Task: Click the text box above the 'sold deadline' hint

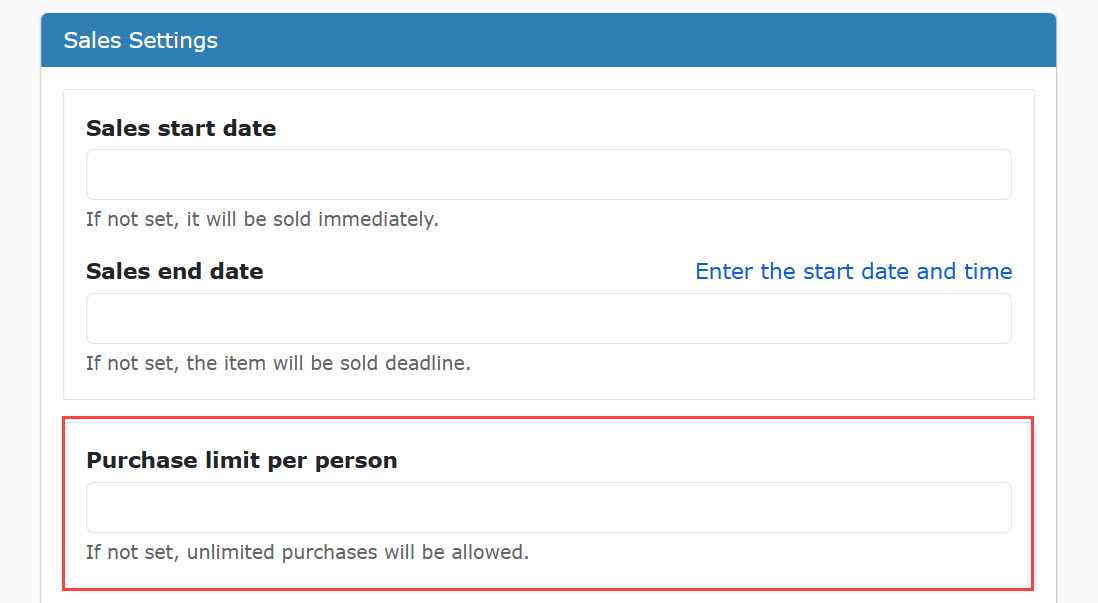Action: click(548, 319)
